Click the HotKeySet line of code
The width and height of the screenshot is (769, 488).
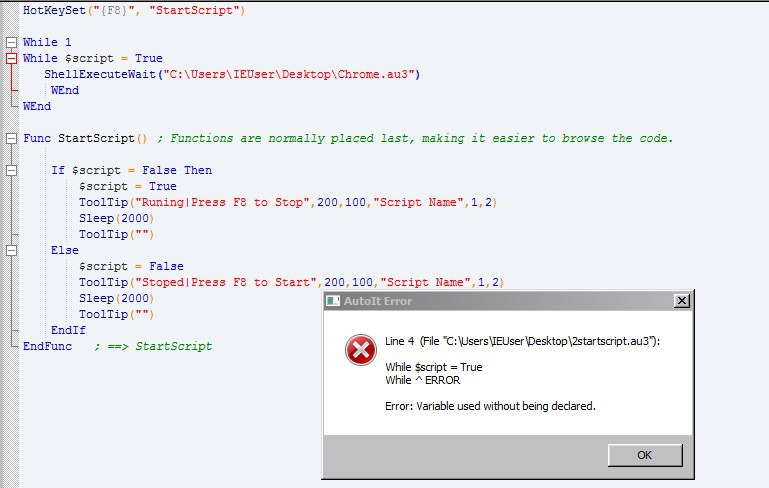(x=134, y=10)
